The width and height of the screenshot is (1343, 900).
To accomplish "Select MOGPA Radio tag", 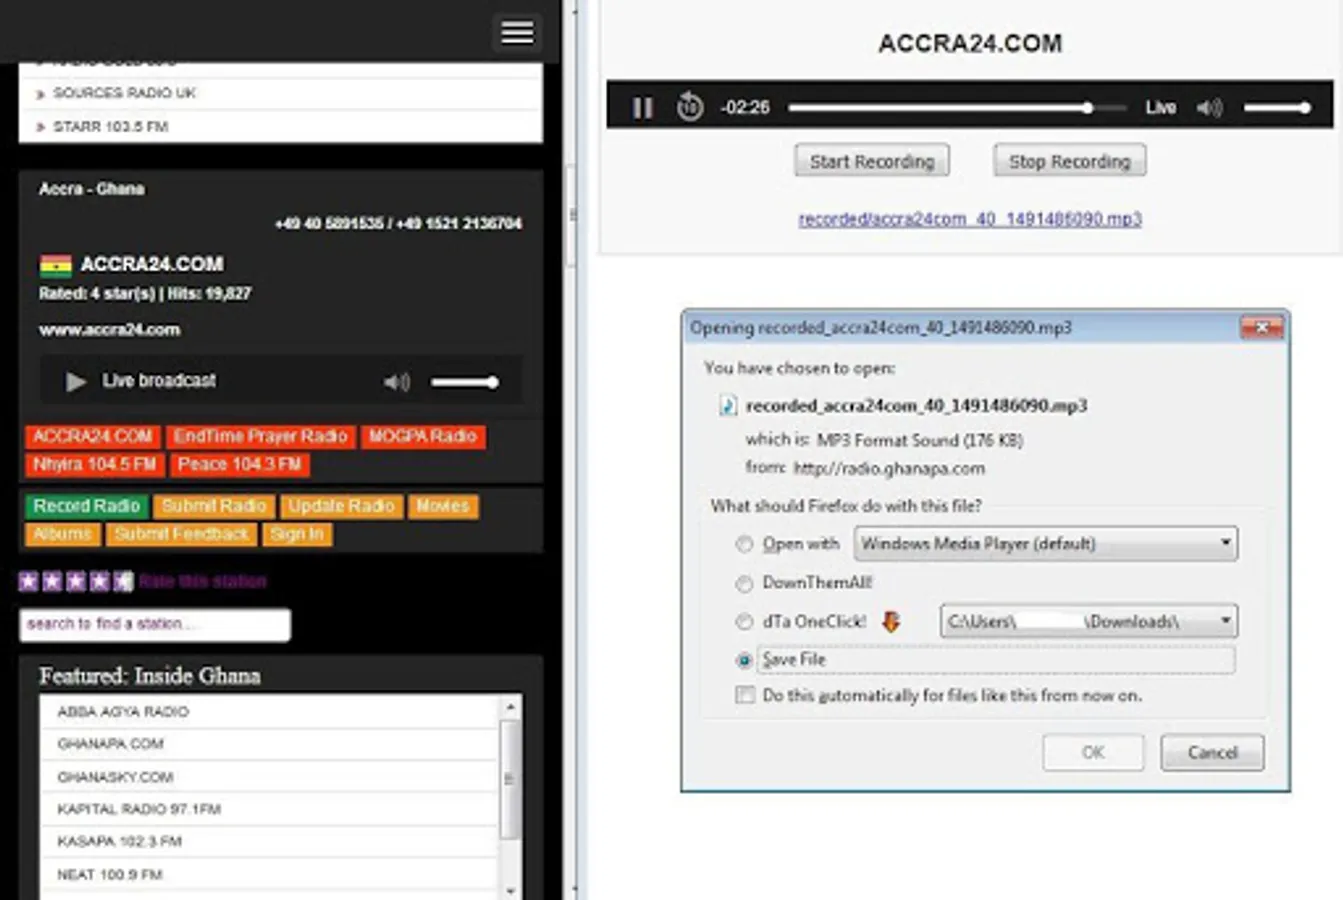I will tap(423, 437).
